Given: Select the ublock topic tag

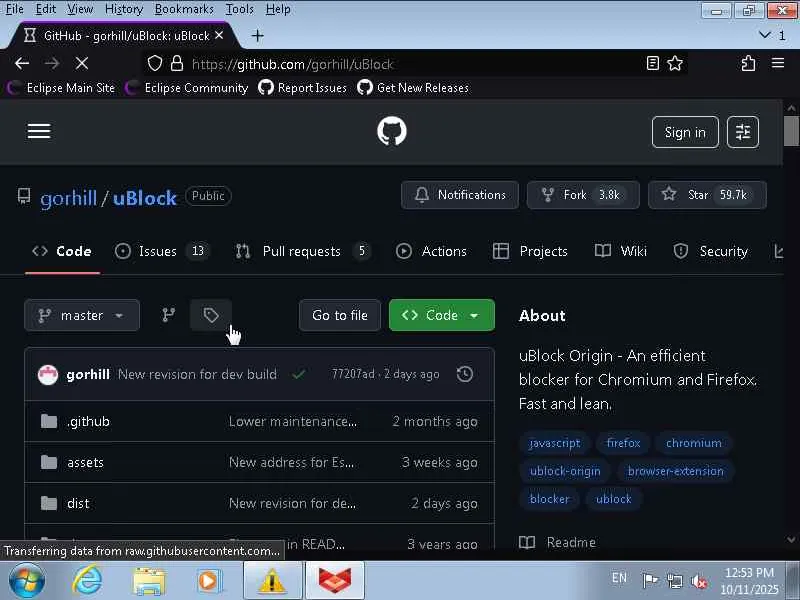Looking at the screenshot, I should (x=613, y=499).
